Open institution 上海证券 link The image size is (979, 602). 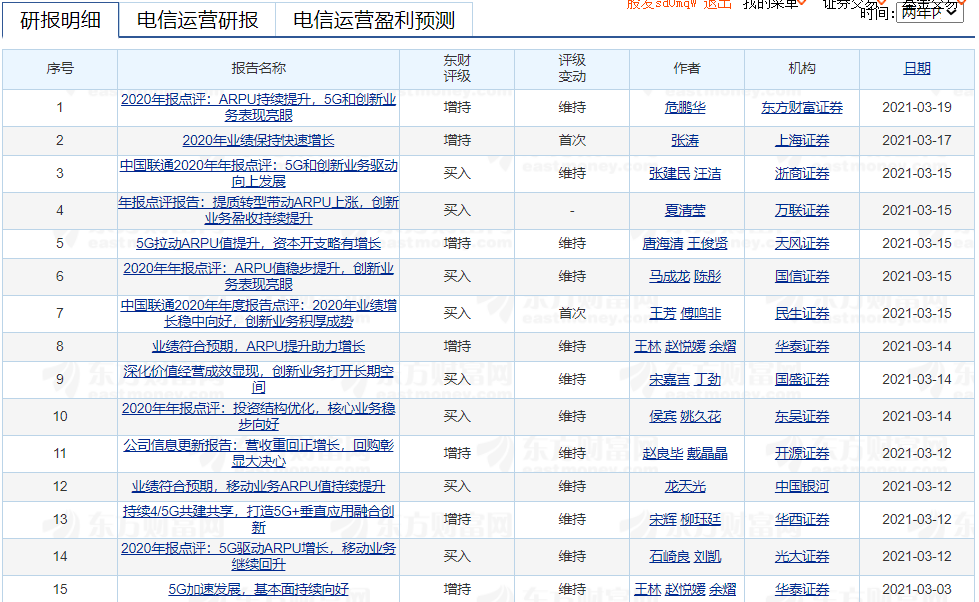click(802, 141)
